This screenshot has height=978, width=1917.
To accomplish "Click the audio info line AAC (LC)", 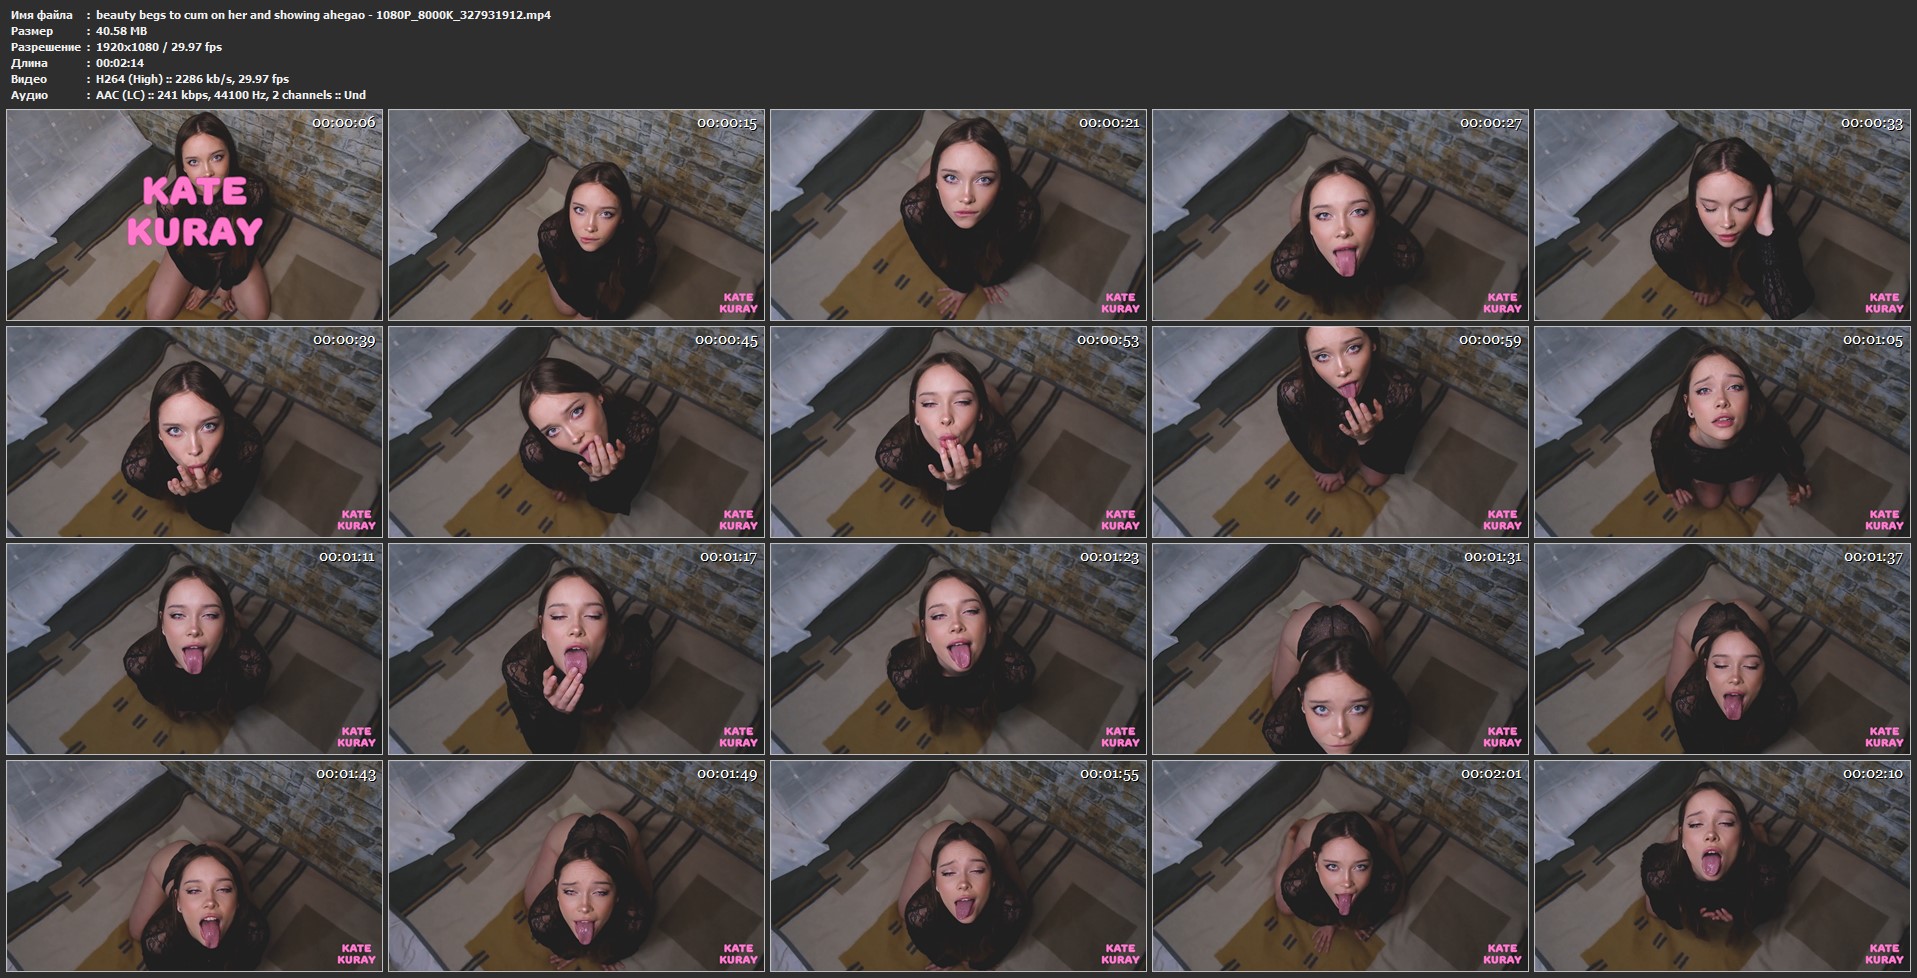I will [231, 95].
